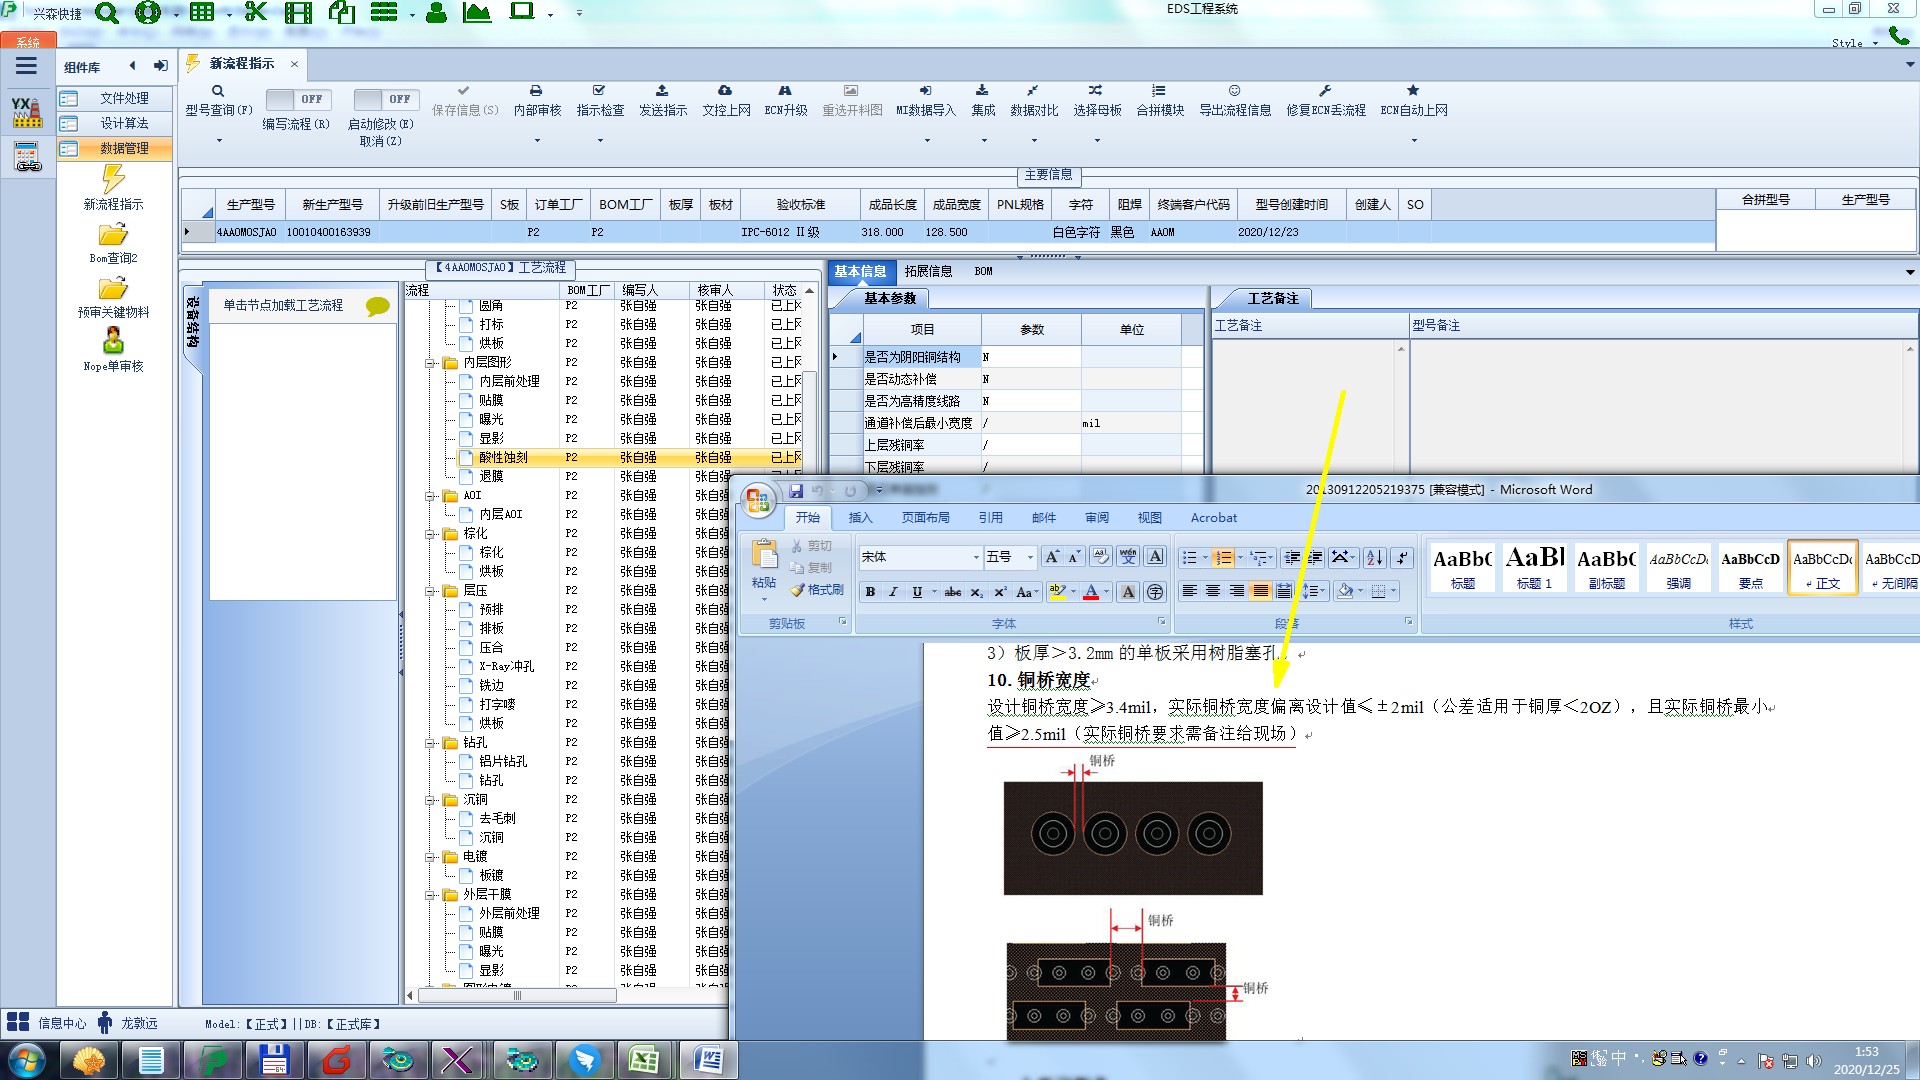Enable underline formatting in Word

(917, 592)
